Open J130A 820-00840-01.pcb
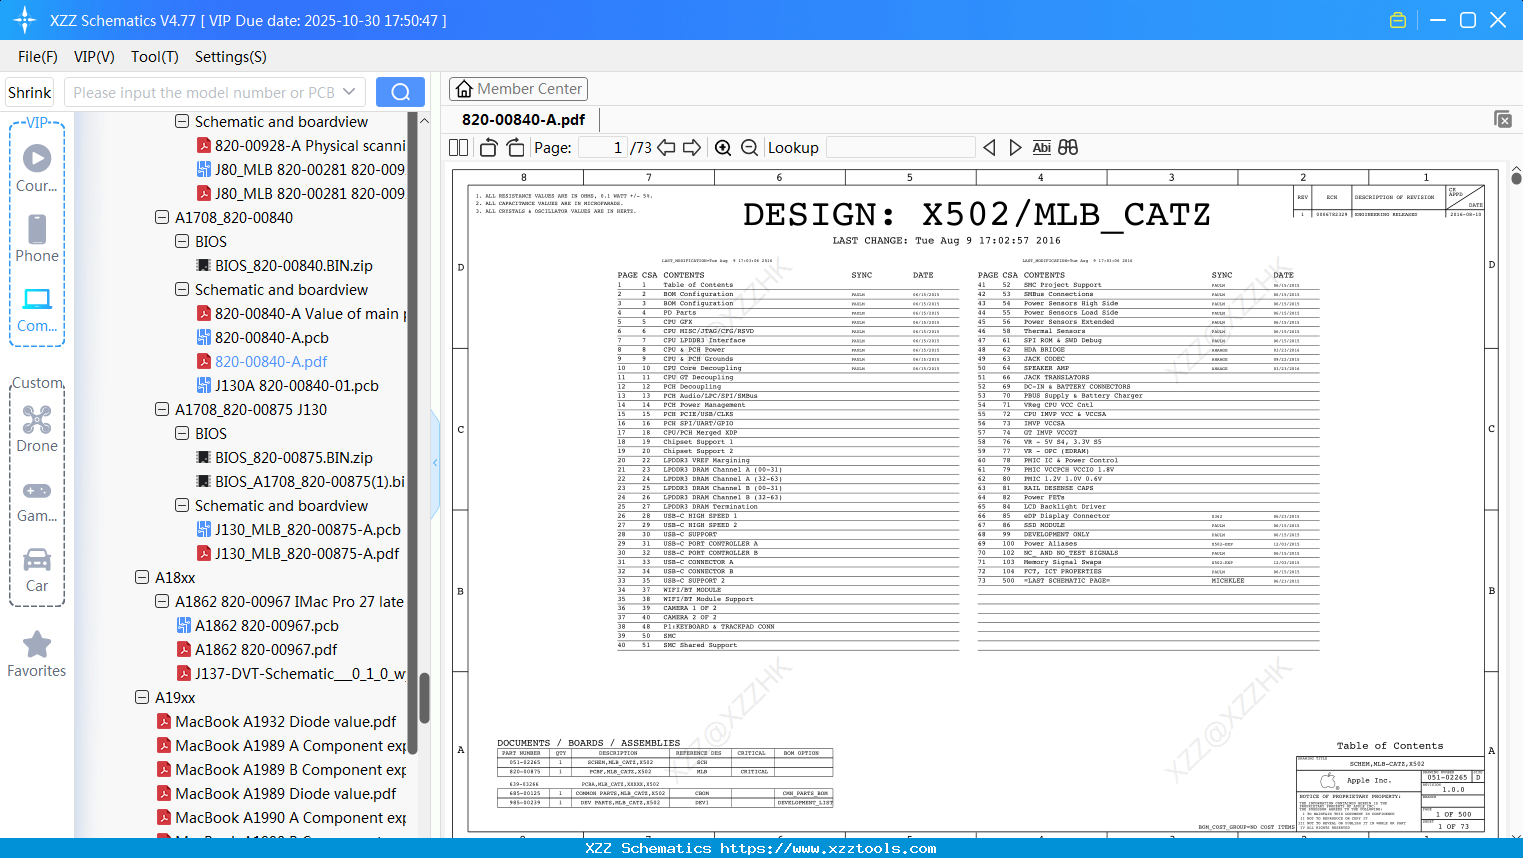Image resolution: width=1523 pixels, height=858 pixels. (x=297, y=386)
